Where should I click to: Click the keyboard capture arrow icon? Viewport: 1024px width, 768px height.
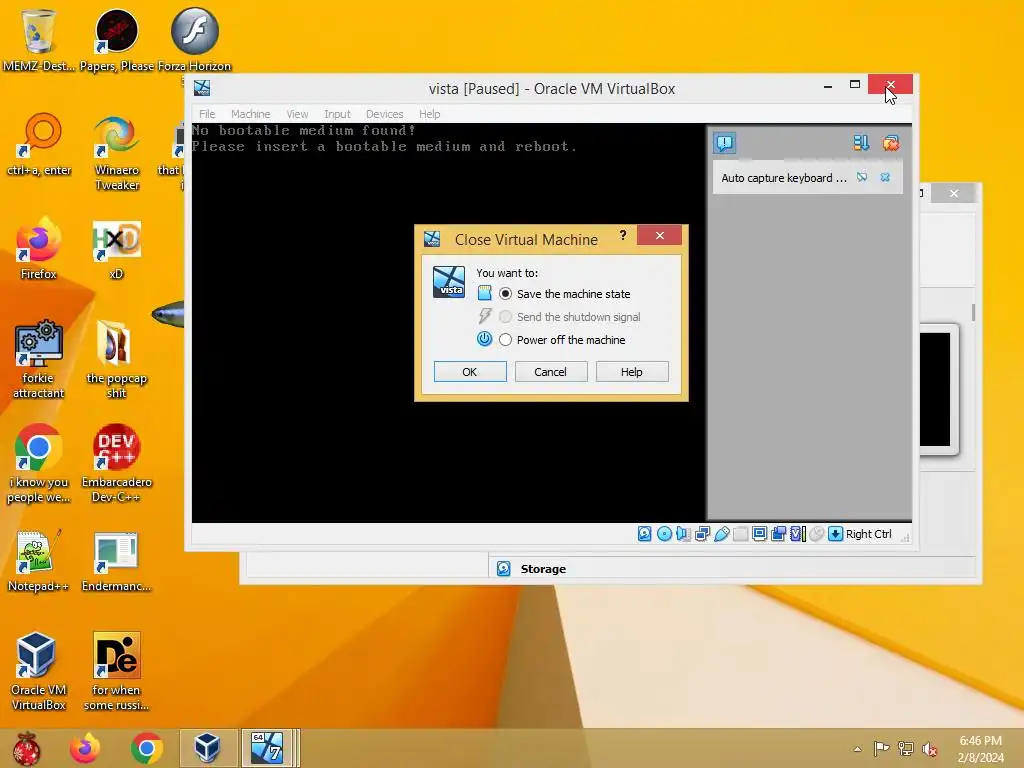(x=835, y=534)
